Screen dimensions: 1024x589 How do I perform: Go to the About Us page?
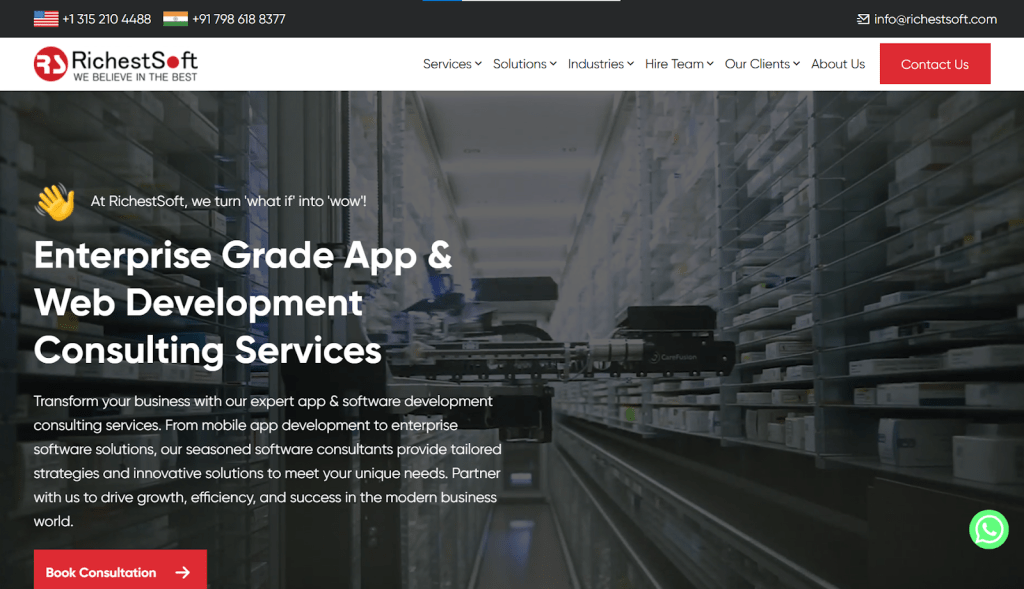click(837, 64)
